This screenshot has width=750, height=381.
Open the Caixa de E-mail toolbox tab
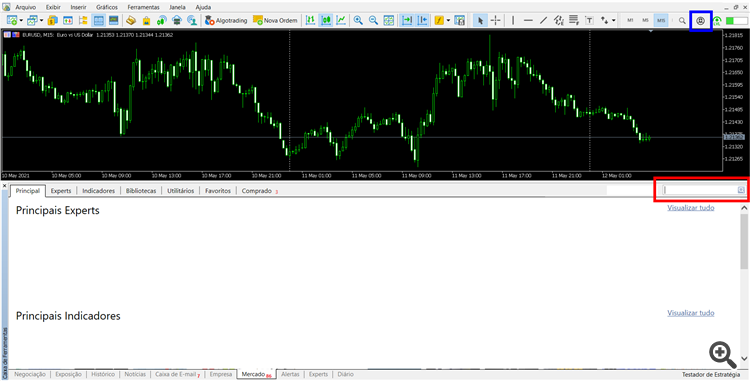pyautogui.click(x=177, y=374)
